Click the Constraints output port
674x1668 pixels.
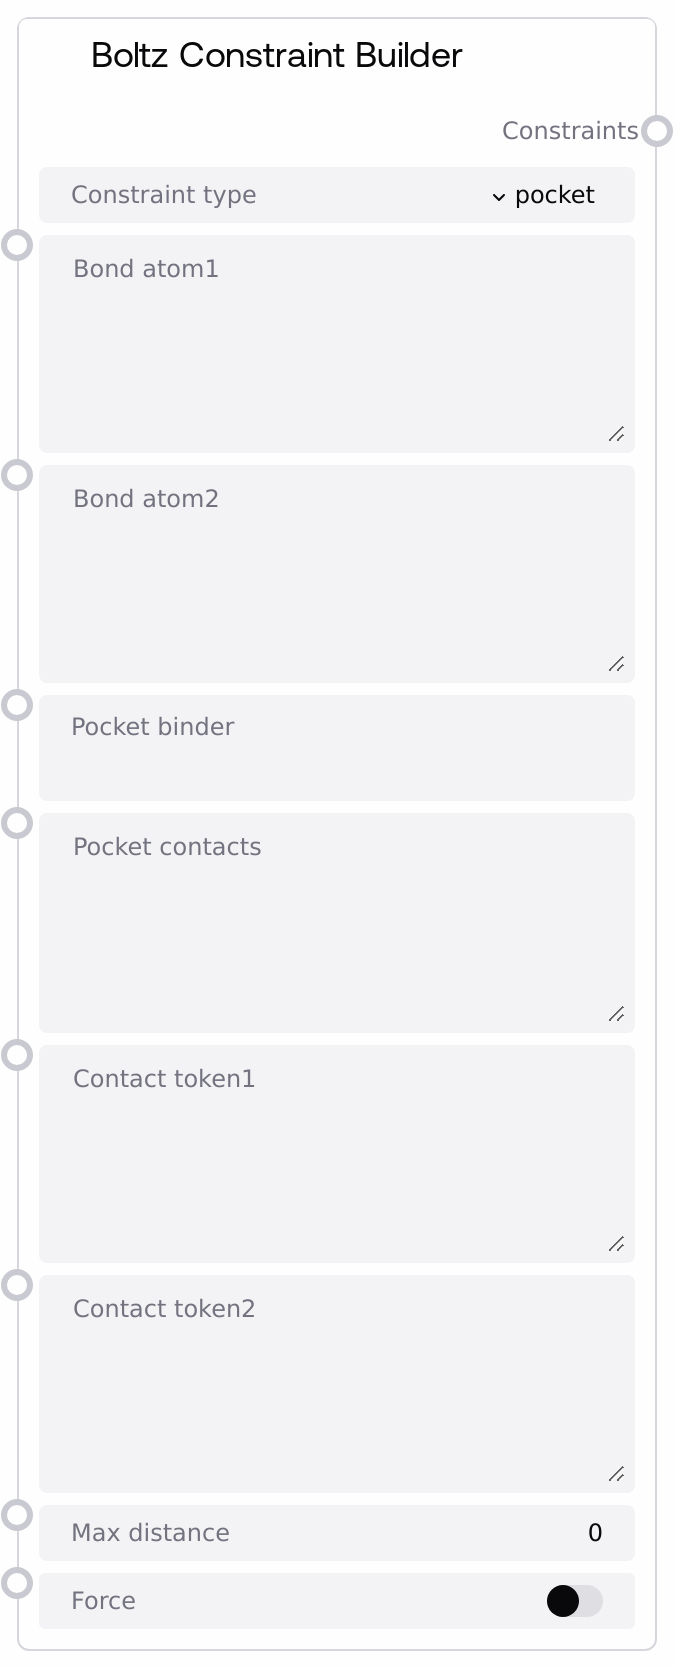tap(657, 131)
